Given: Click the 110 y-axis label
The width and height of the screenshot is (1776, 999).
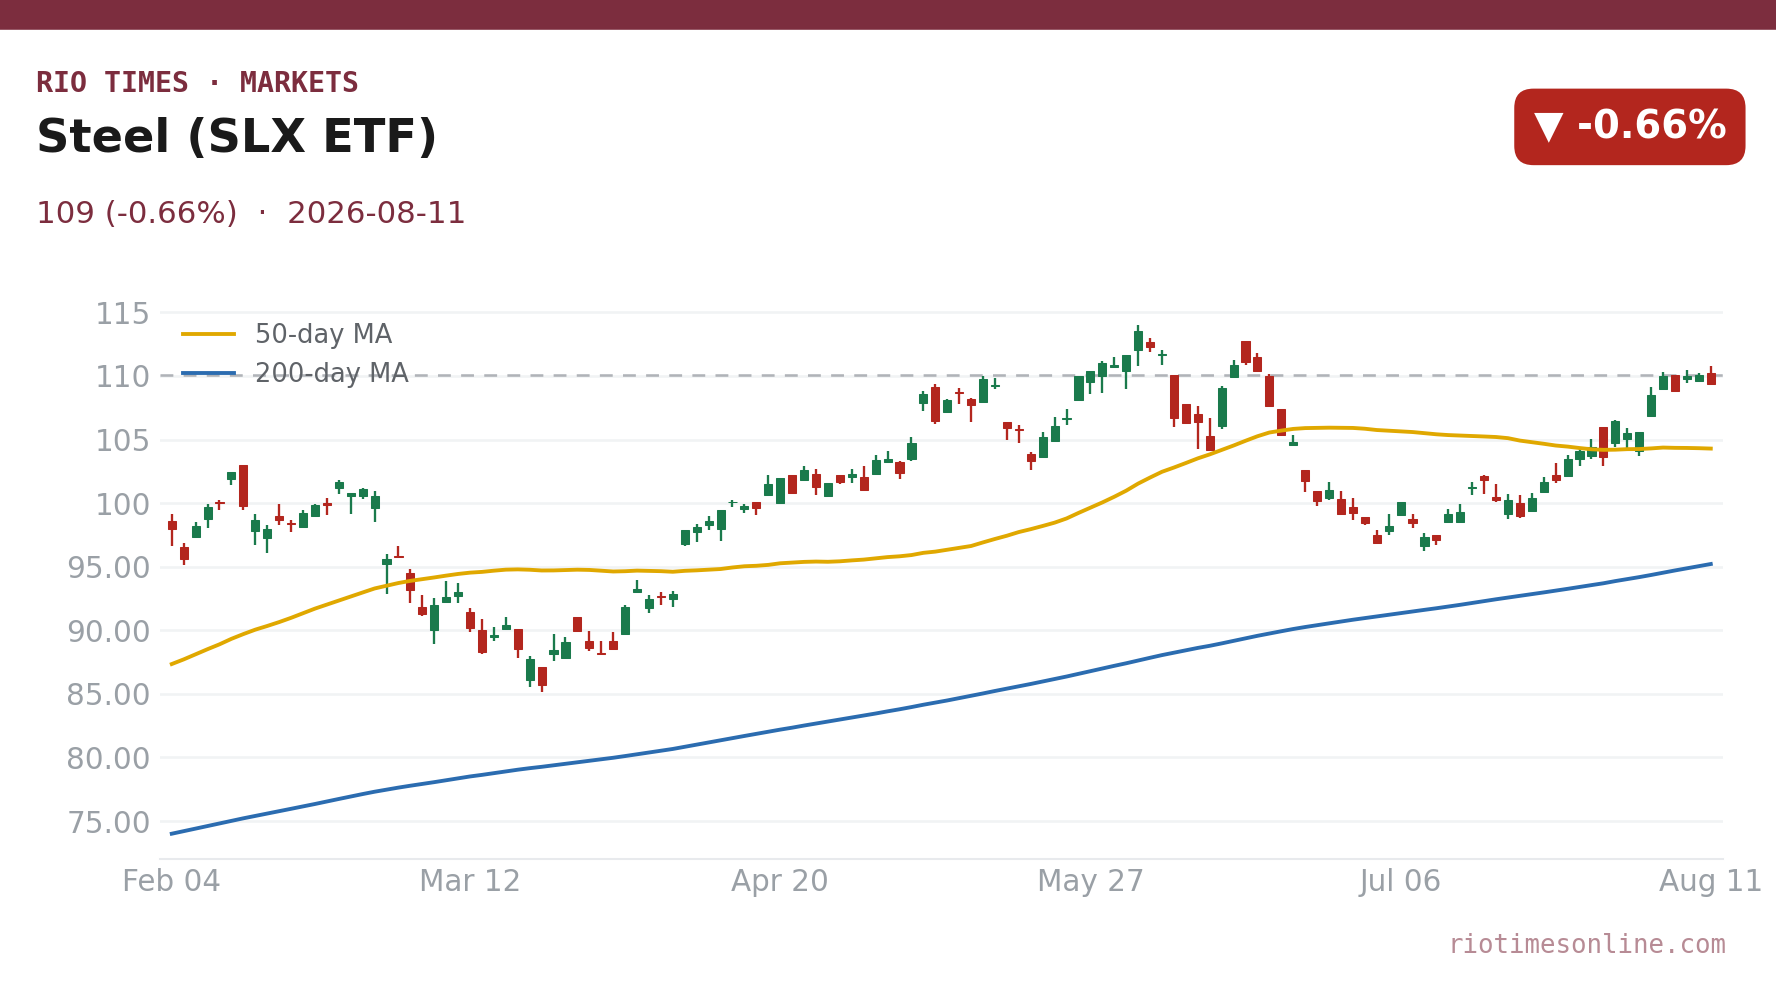Looking at the screenshot, I should point(122,377).
